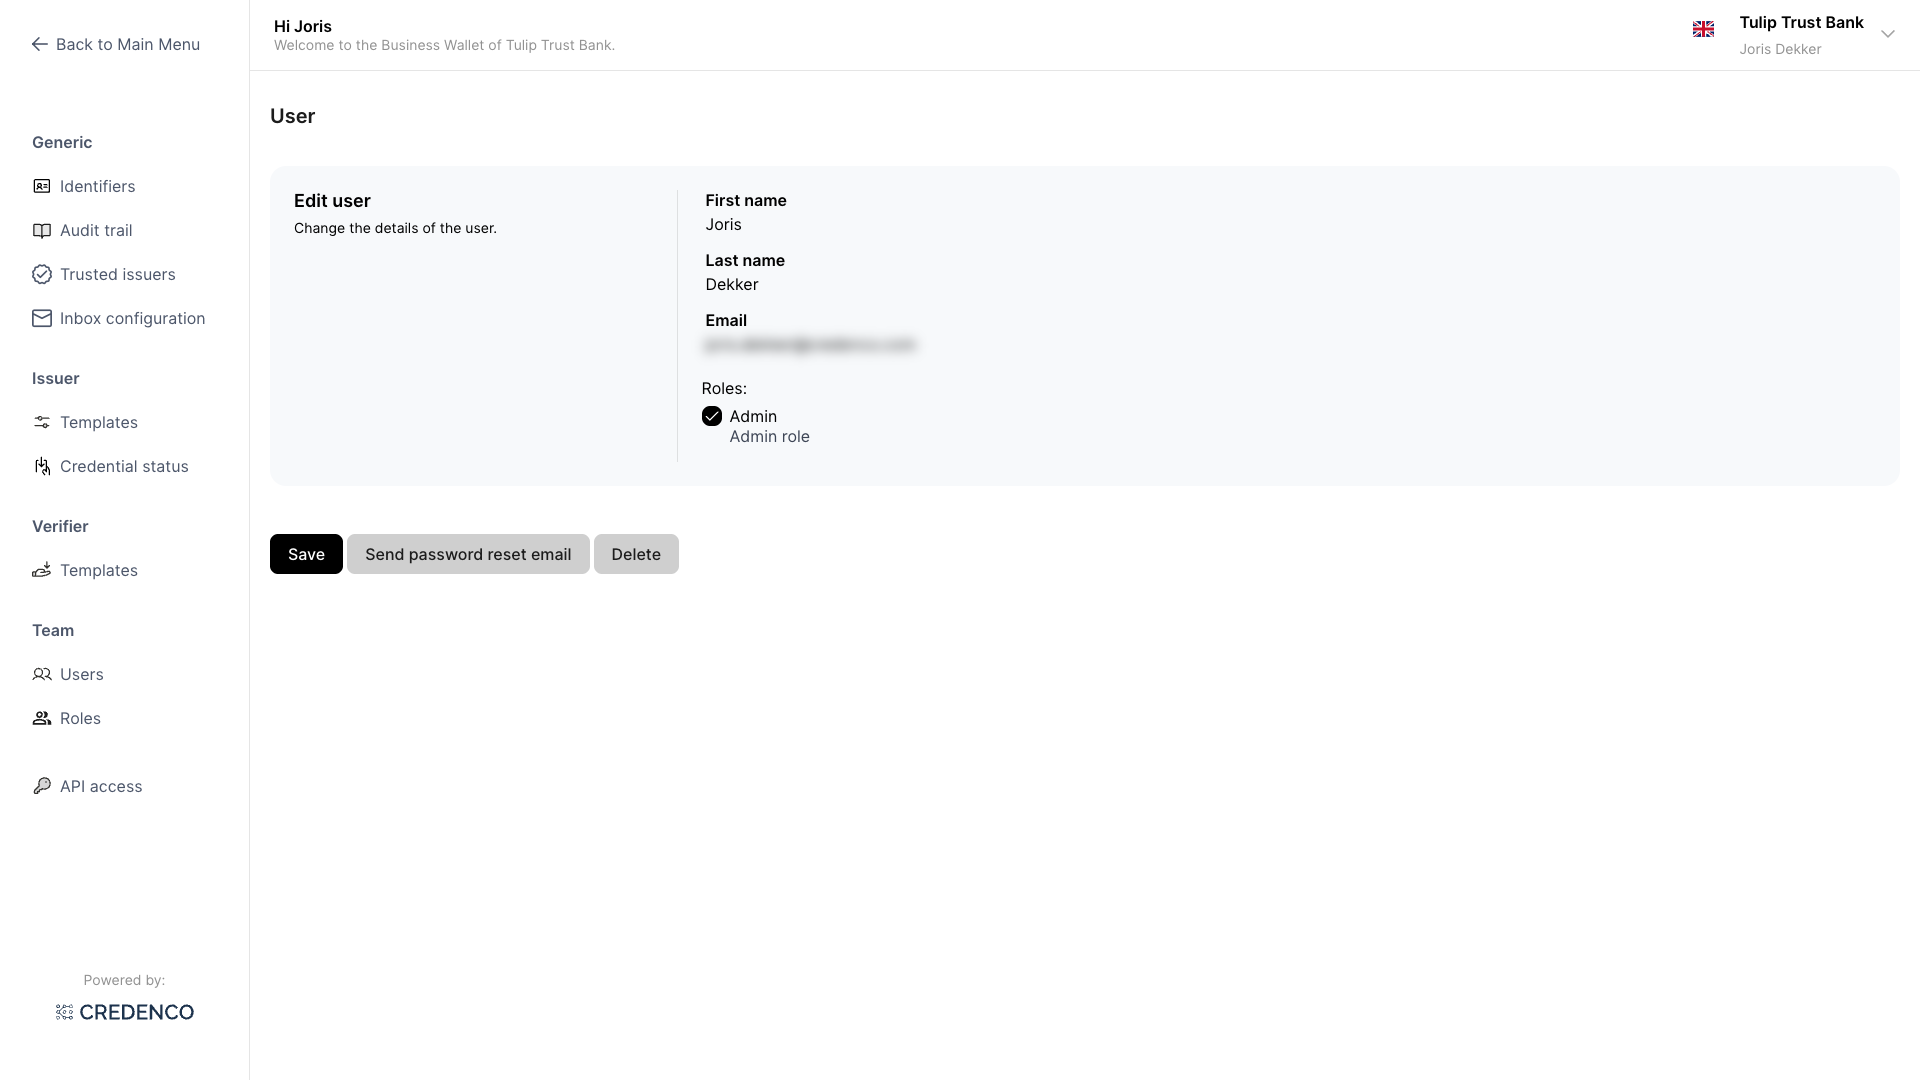The height and width of the screenshot is (1080, 1920).
Task: Go to Roles in Team section
Action: pos(80,718)
